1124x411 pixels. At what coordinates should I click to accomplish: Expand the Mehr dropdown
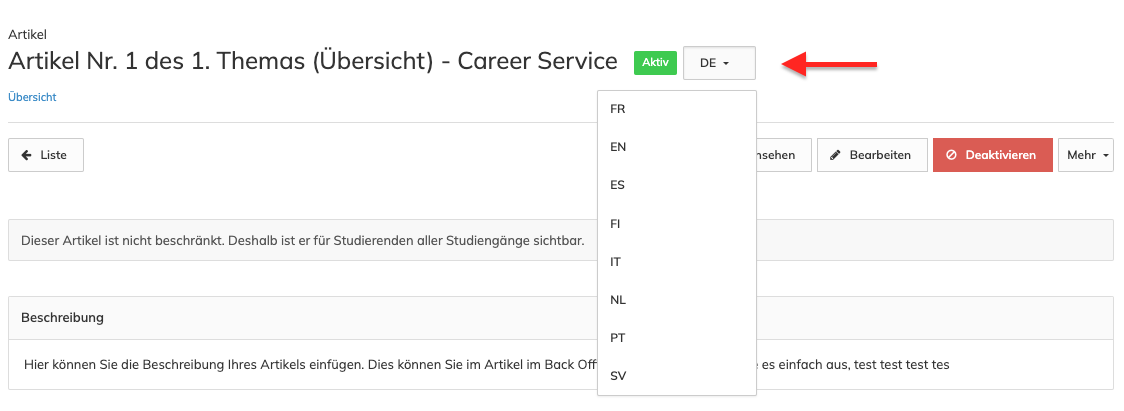[x=1086, y=155]
